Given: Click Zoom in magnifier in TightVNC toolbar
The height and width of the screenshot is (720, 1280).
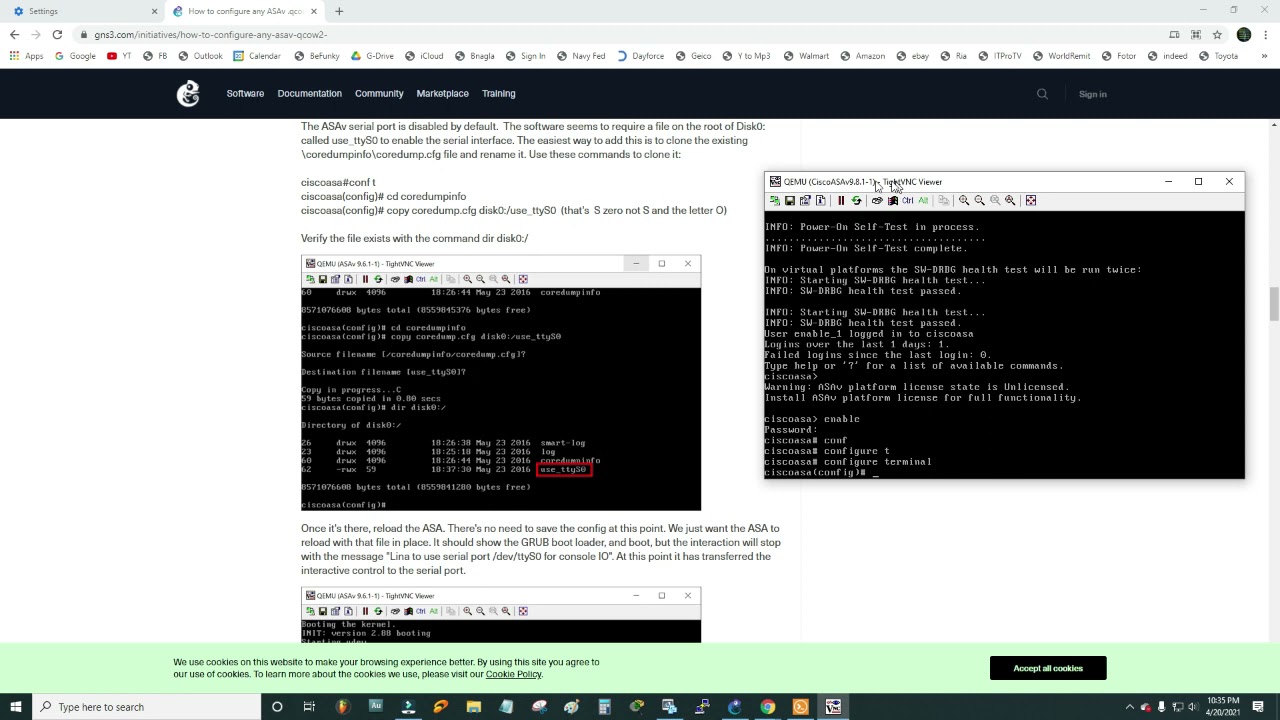Looking at the screenshot, I should click(x=964, y=201).
